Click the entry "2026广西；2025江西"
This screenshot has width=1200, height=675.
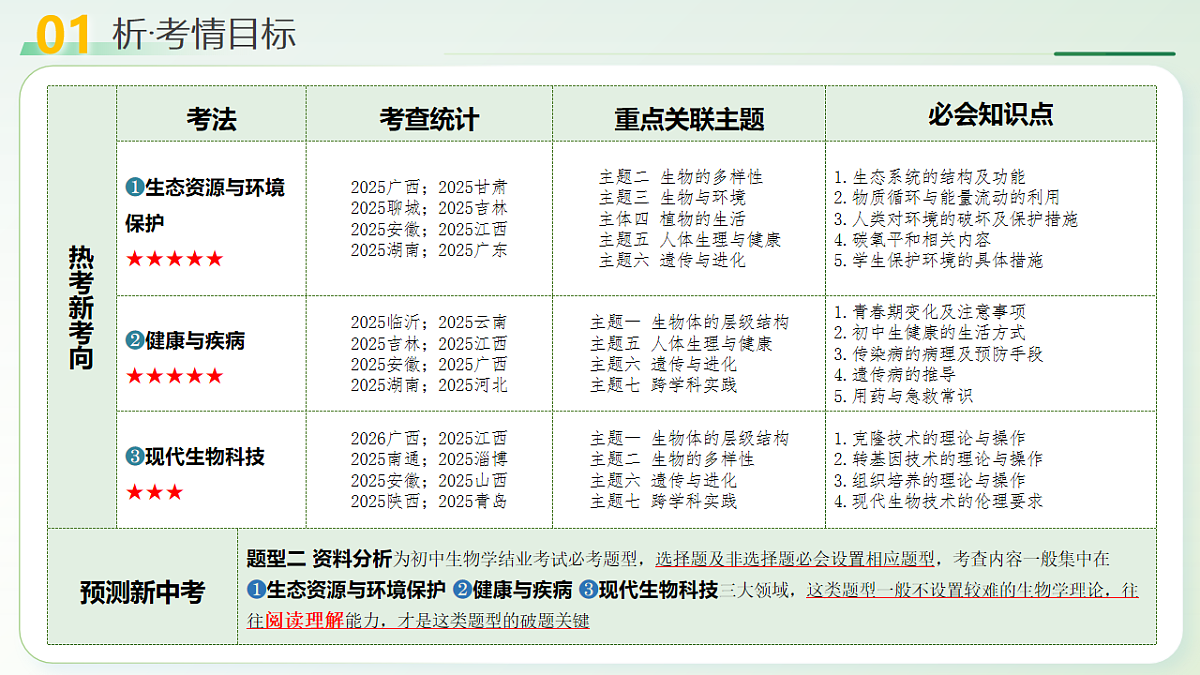[429, 438]
